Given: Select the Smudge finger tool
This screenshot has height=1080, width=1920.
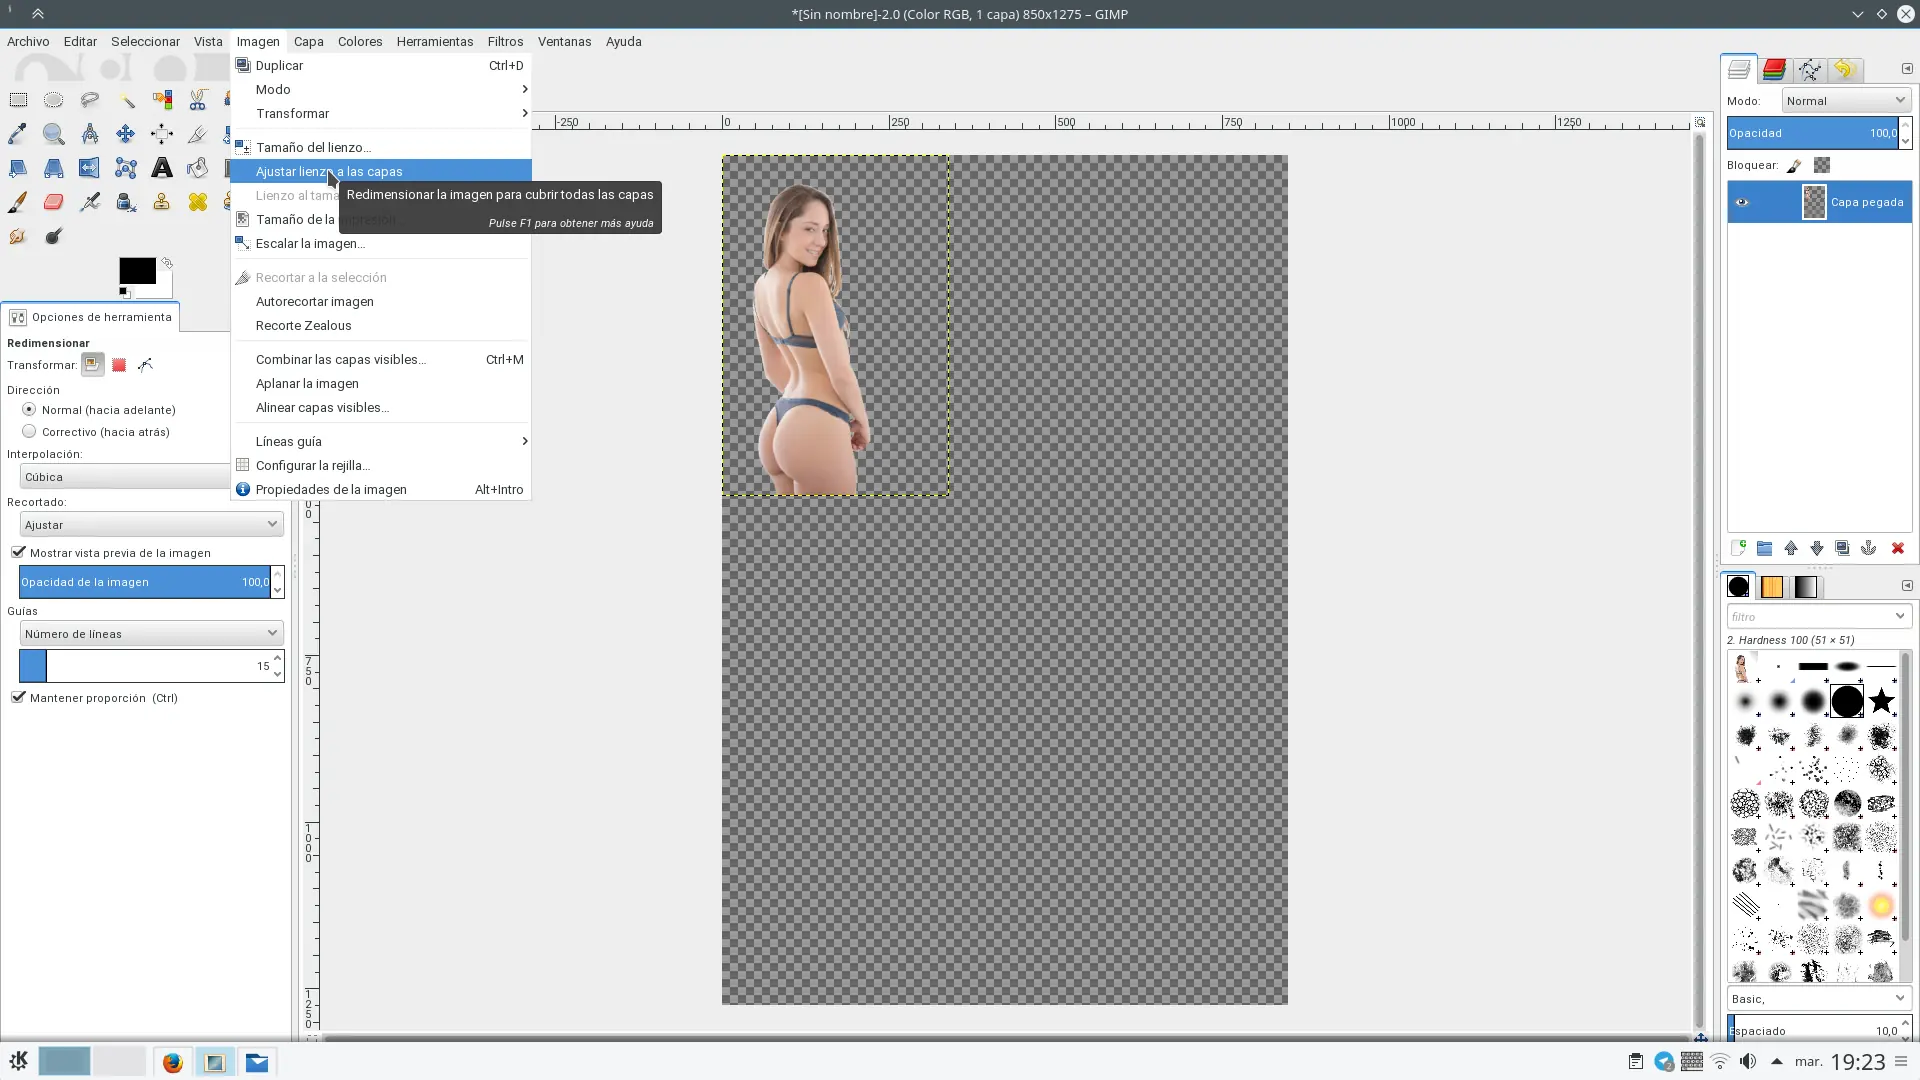Looking at the screenshot, I should [x=18, y=236].
